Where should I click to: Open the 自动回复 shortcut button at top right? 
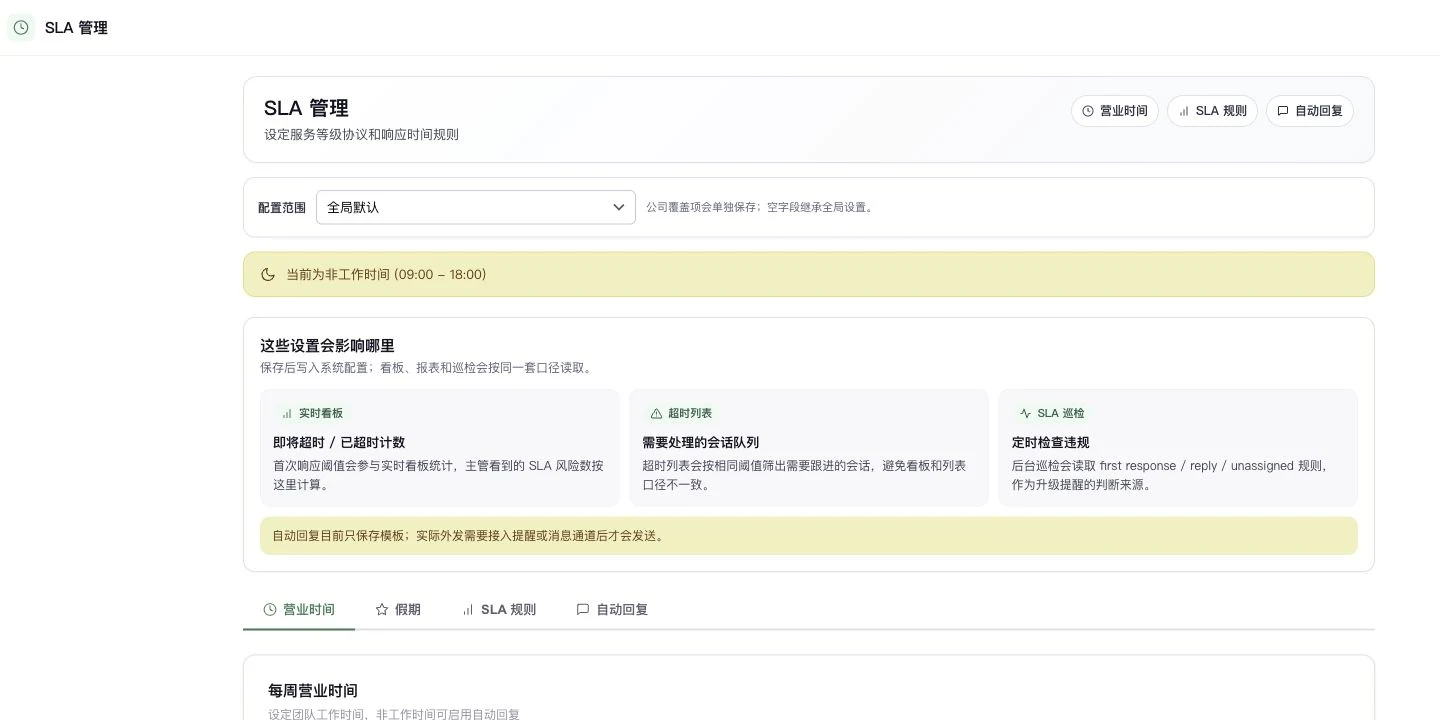click(x=1310, y=111)
